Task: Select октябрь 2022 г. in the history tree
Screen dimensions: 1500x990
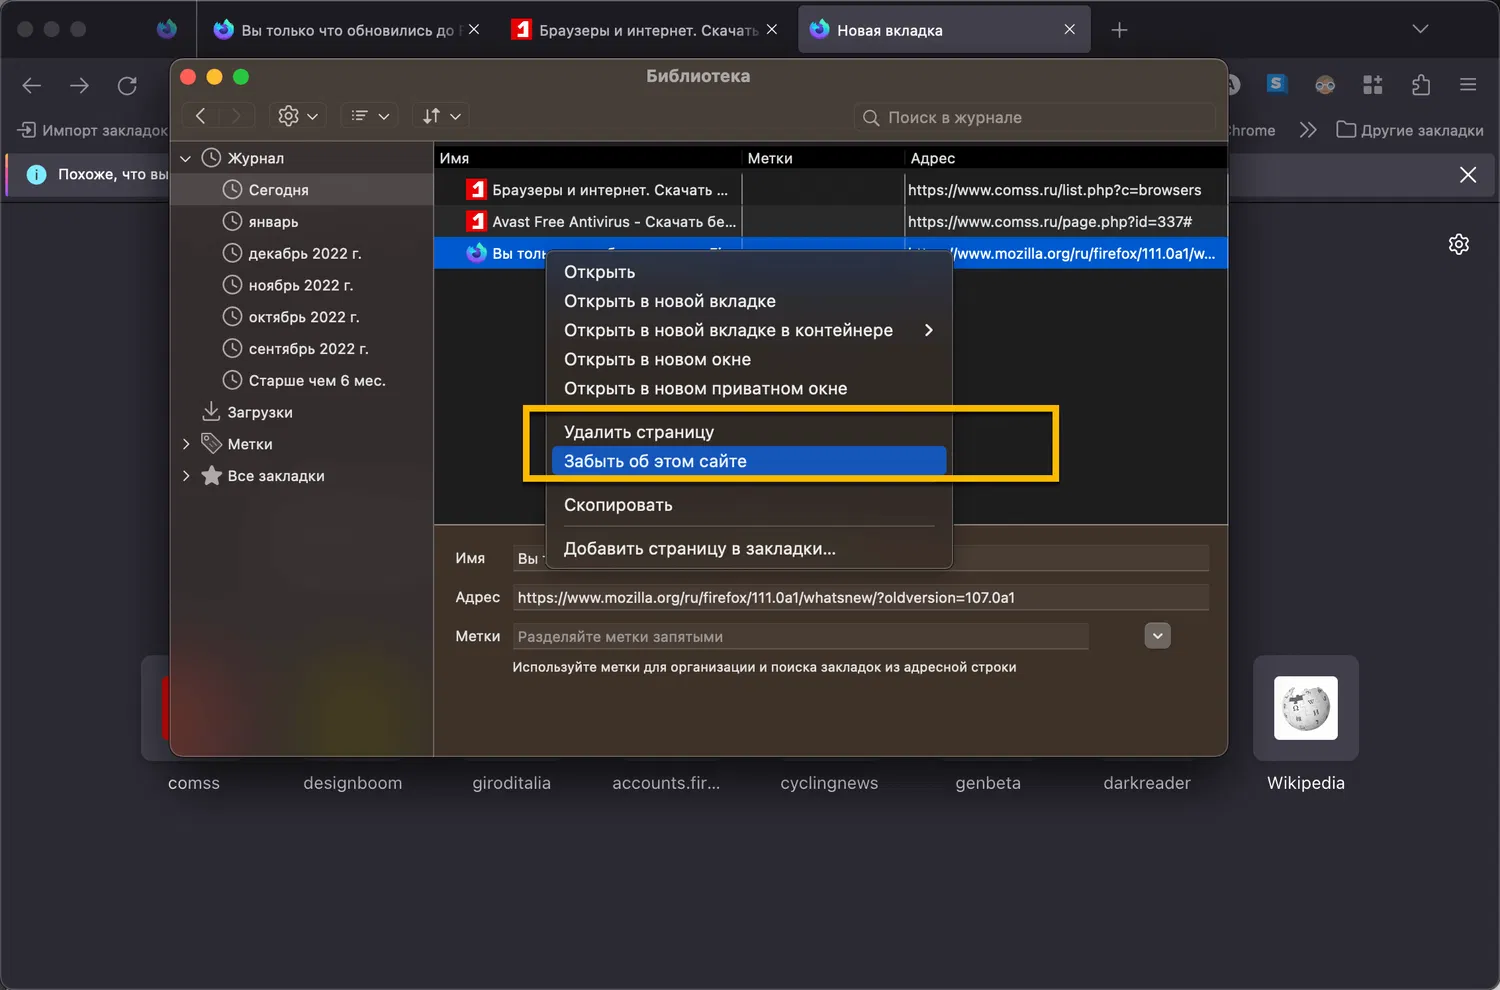Action: 302,317
